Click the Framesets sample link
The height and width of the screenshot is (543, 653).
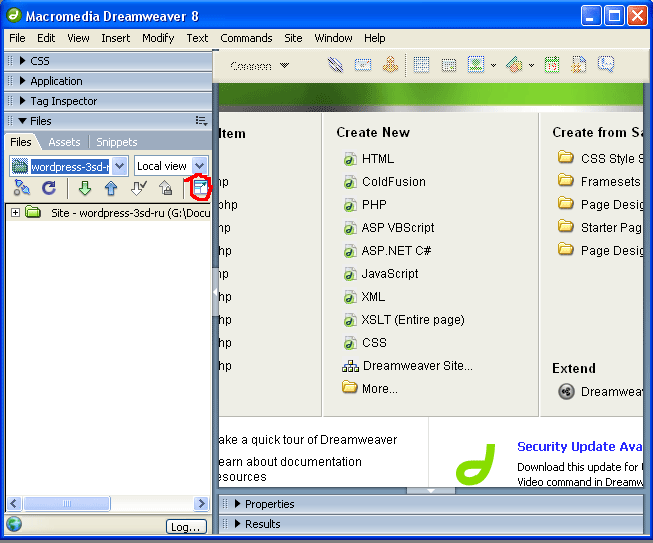[x=611, y=182]
